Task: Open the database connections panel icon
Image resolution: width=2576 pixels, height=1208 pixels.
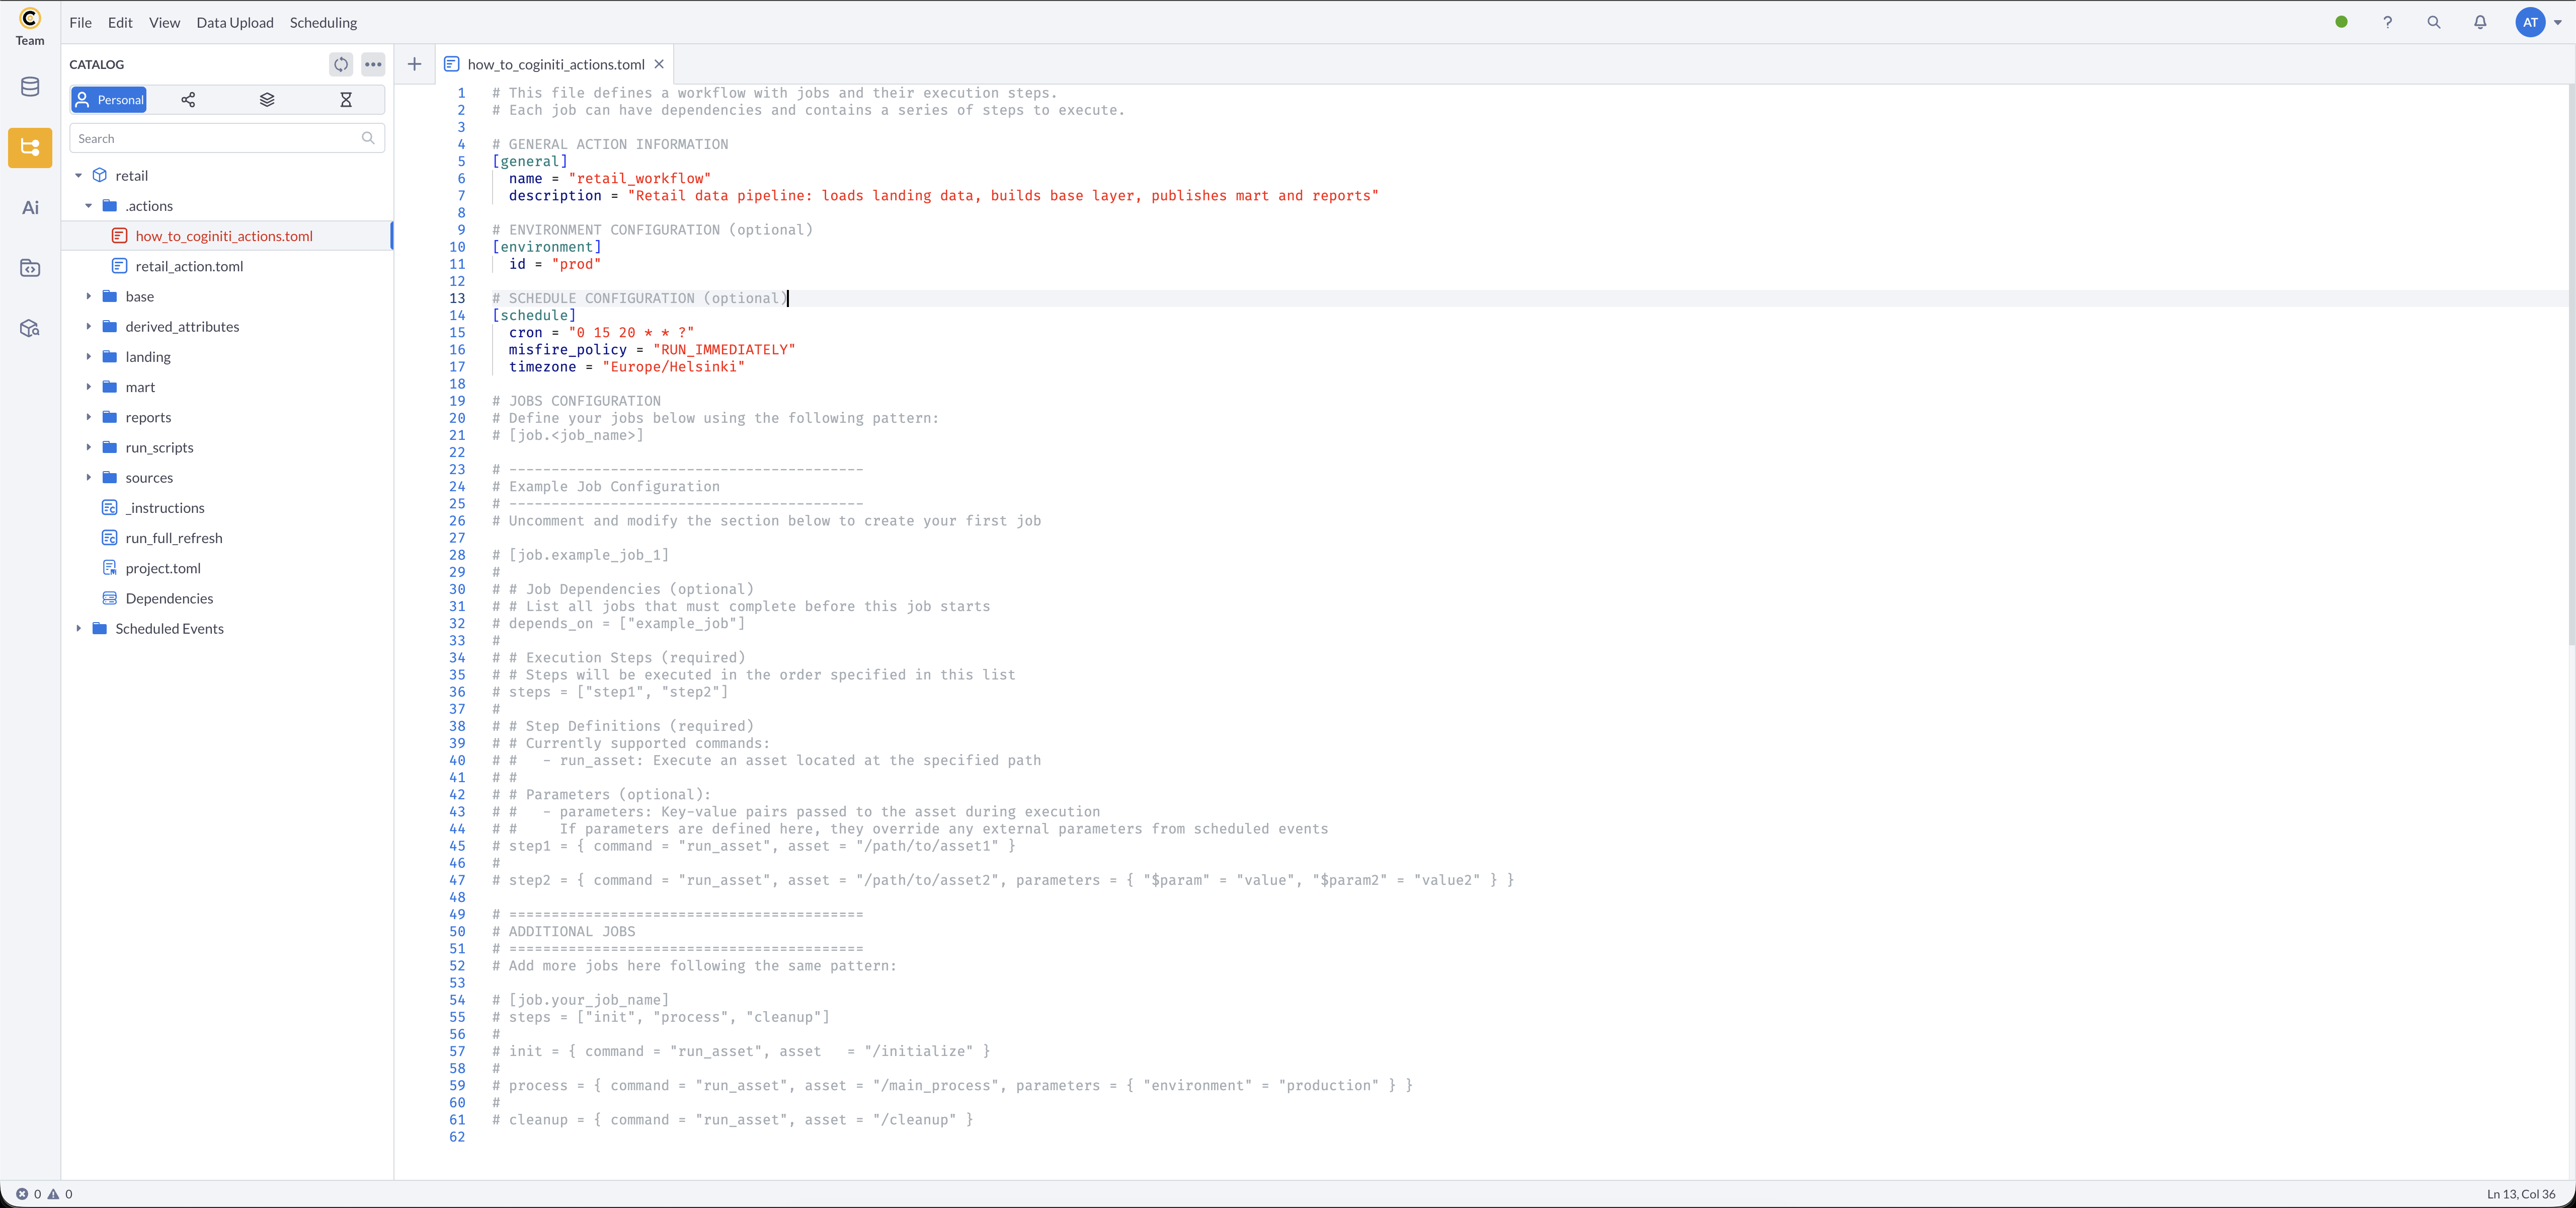Action: coord(29,87)
